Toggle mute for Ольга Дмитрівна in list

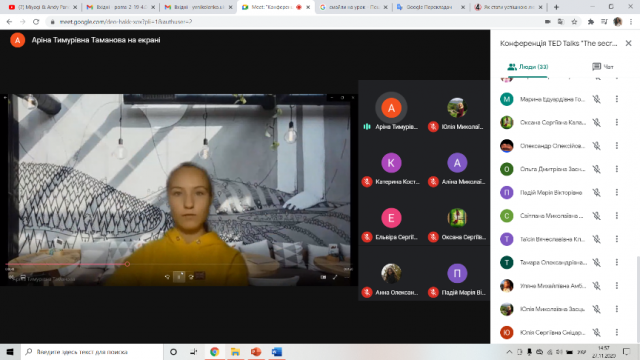[x=596, y=169]
